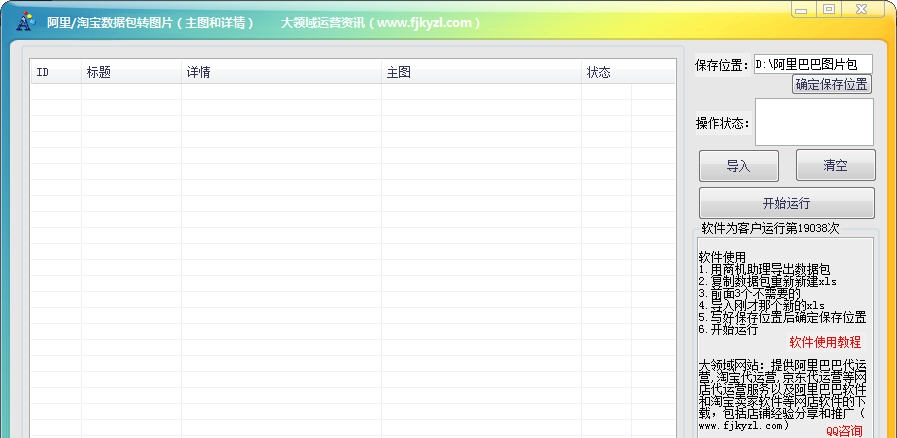Start processing with 开始运行 button

pos(787,203)
